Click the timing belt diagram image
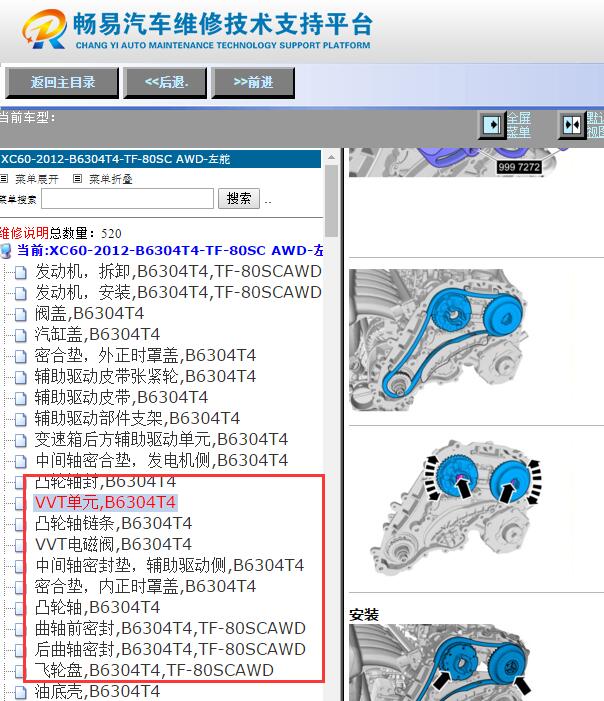The width and height of the screenshot is (604, 701). (x=439, y=340)
